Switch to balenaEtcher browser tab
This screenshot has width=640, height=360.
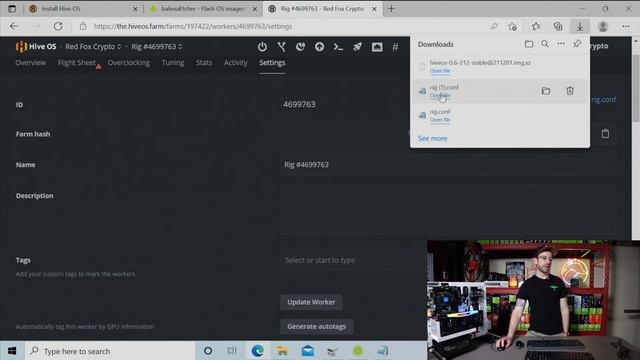coord(202,9)
